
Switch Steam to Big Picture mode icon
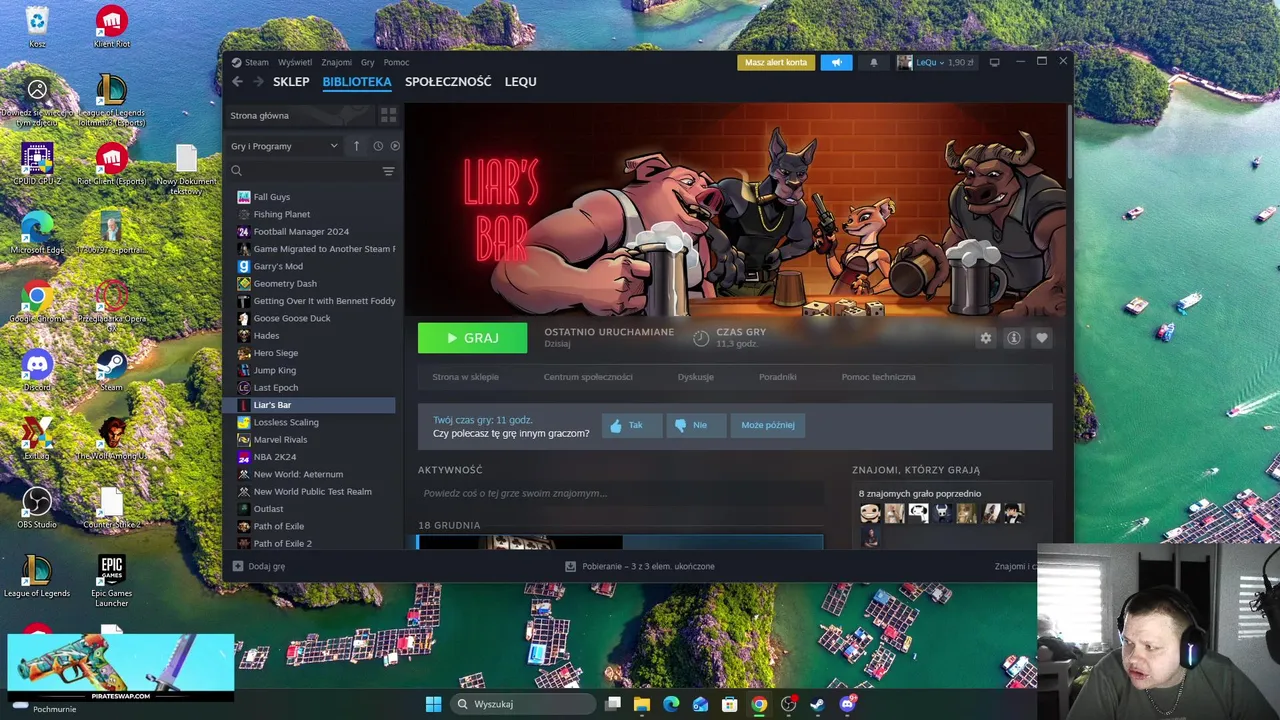[x=994, y=62]
